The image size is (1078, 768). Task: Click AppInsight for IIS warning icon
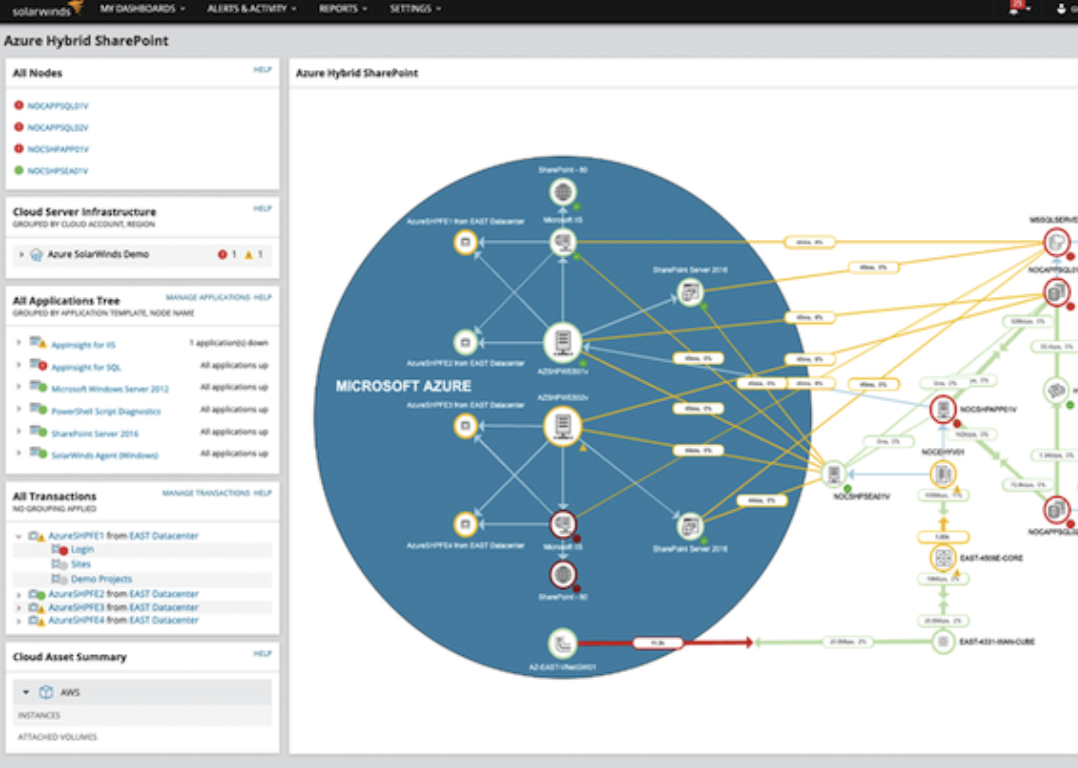point(38,342)
